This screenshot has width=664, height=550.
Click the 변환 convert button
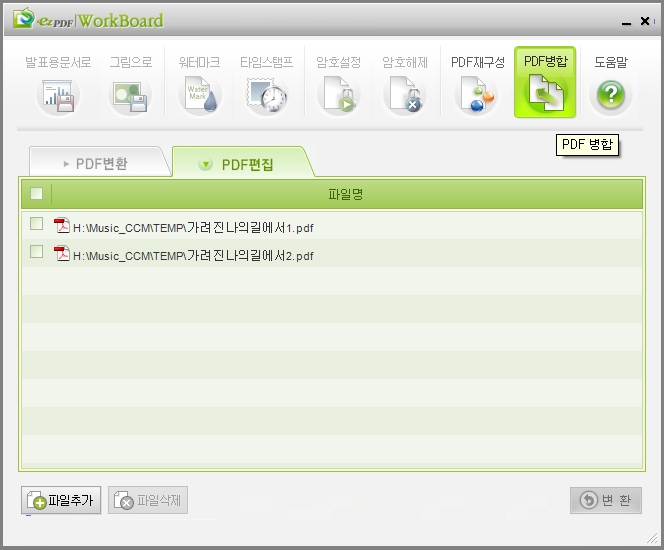coord(606,500)
